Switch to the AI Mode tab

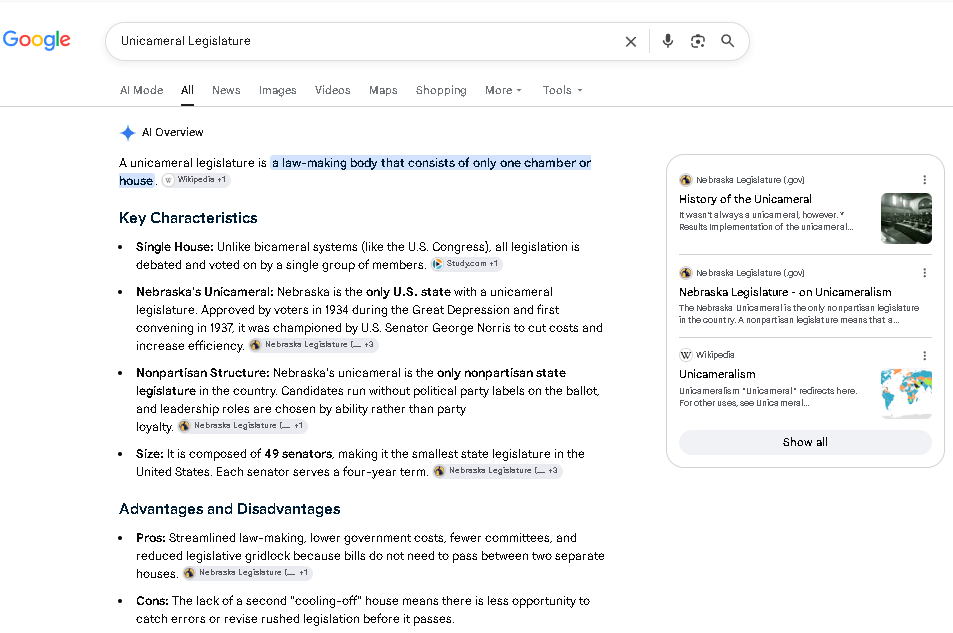coord(142,90)
